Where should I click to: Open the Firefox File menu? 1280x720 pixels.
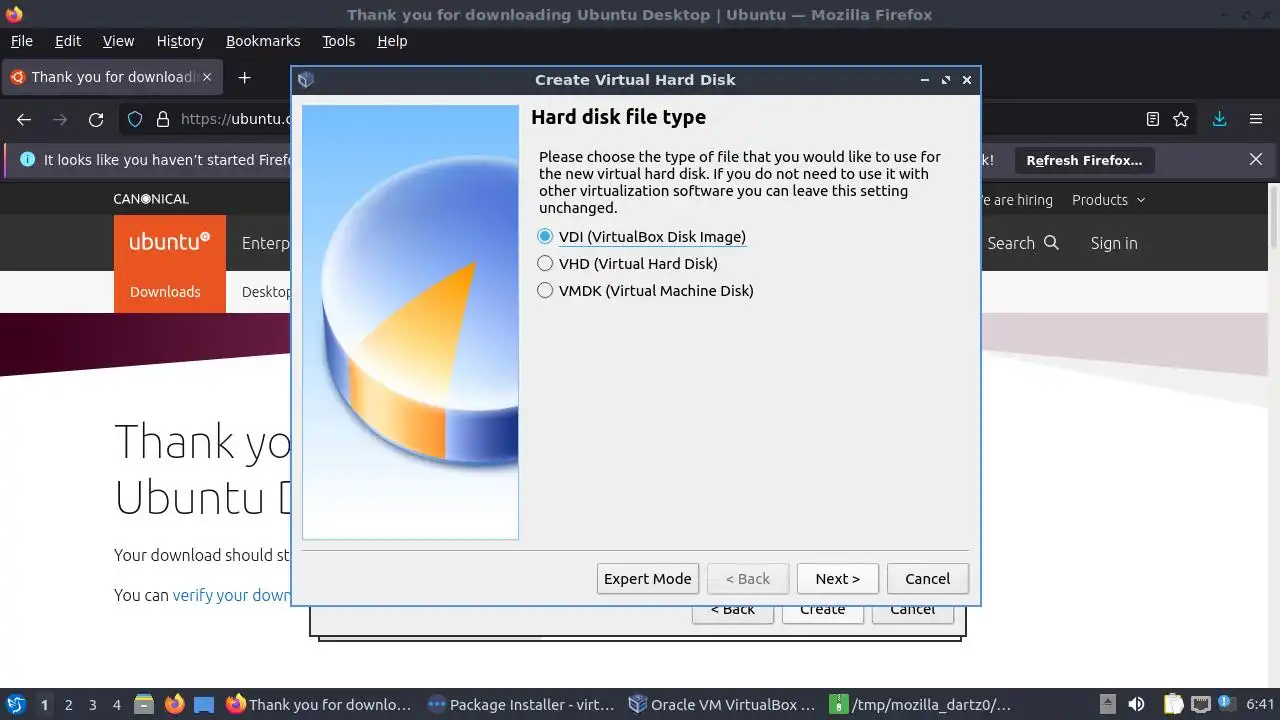[x=21, y=41]
